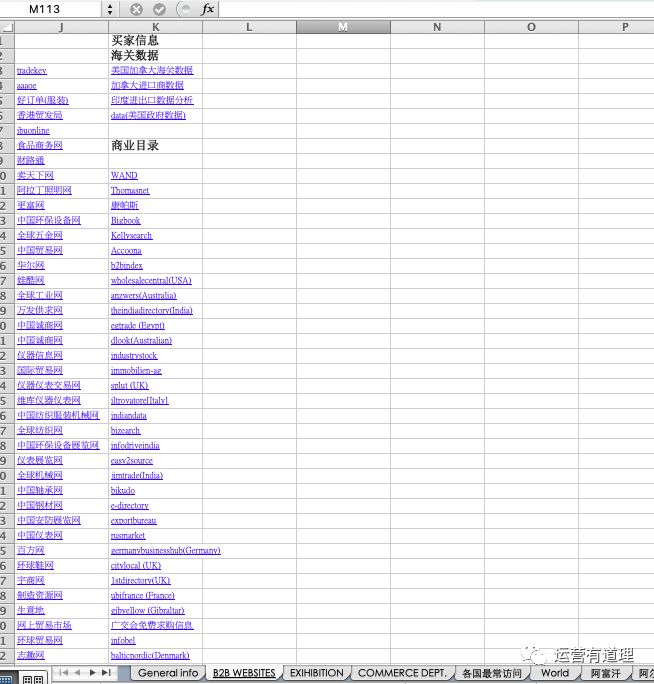Open the easy2source link

tap(132, 461)
